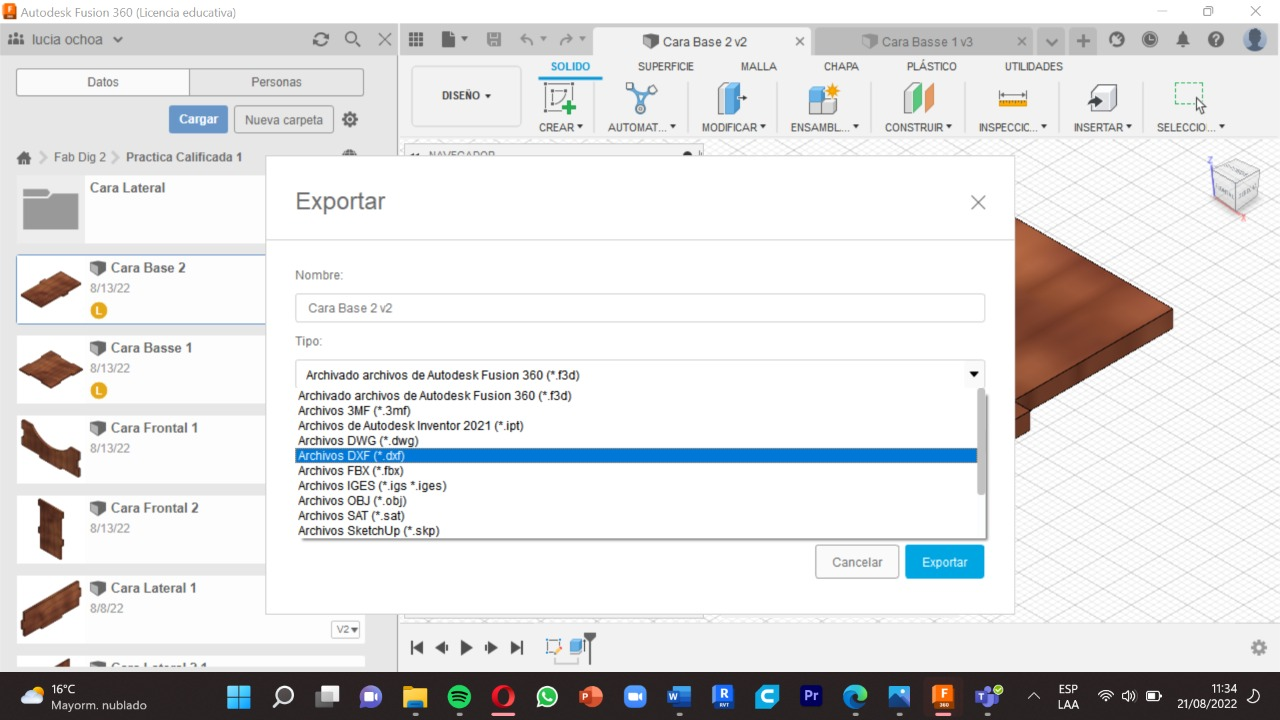1280x720 pixels.
Task: Open the document tabs list dropdown
Action: click(x=1050, y=42)
